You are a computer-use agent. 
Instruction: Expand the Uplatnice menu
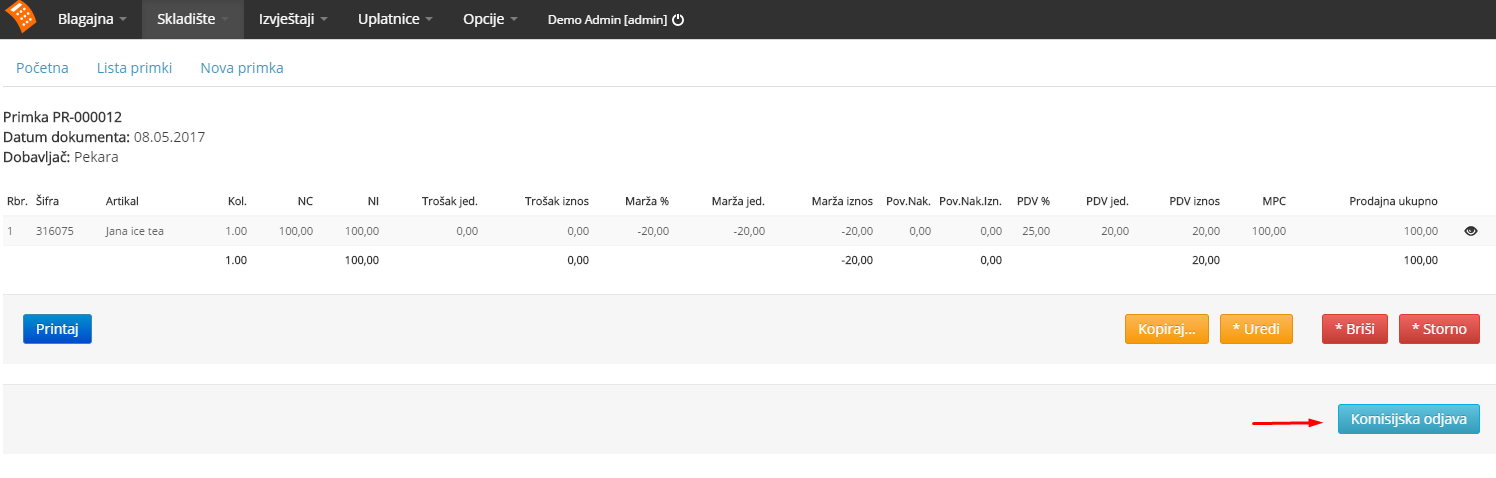395,19
